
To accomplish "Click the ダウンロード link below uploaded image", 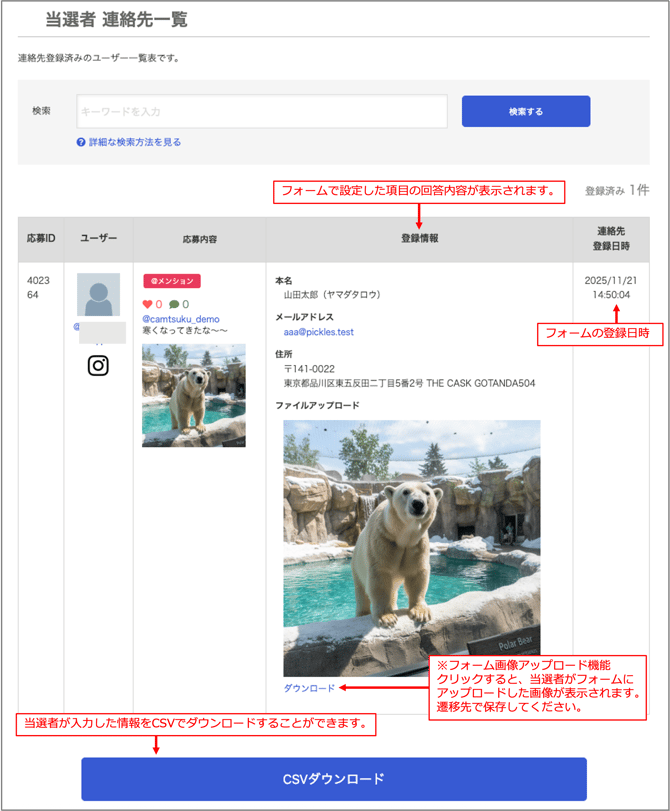I will (309, 688).
